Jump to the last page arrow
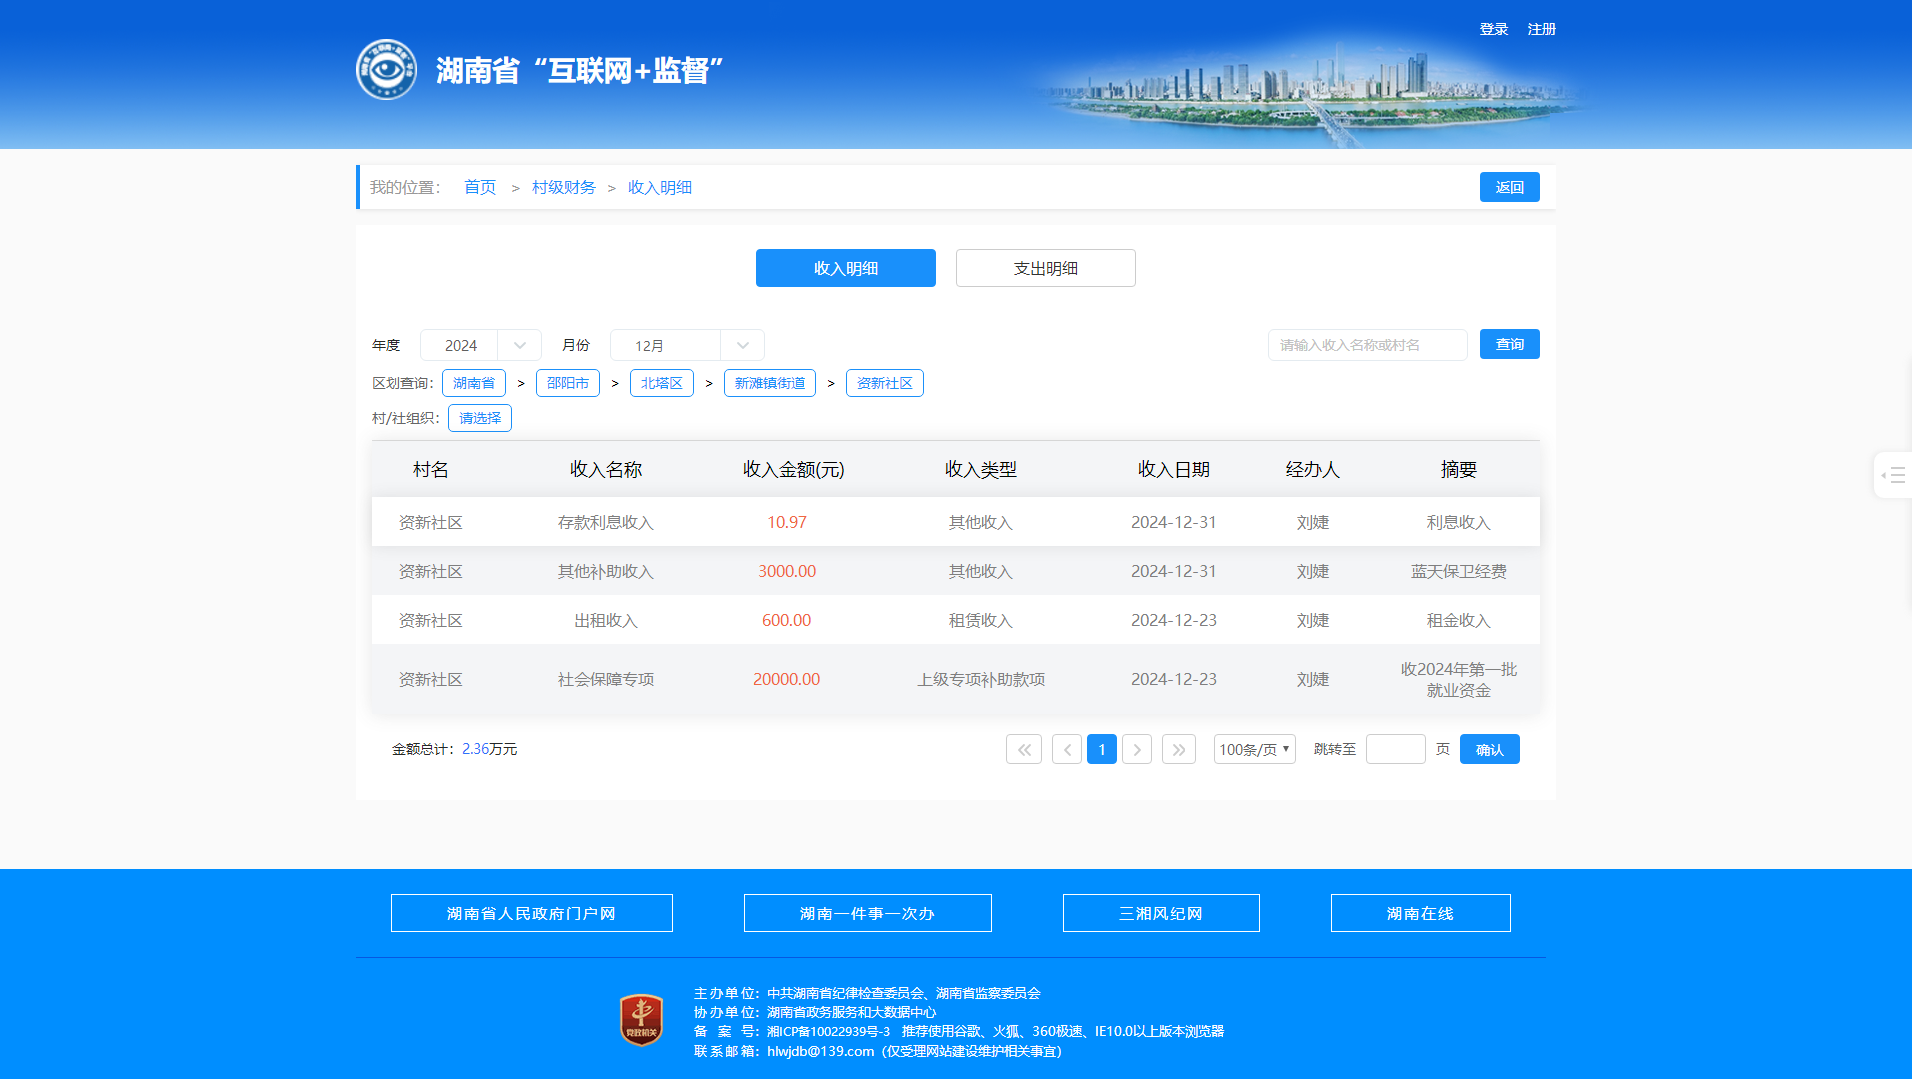This screenshot has width=1912, height=1079. (x=1178, y=749)
